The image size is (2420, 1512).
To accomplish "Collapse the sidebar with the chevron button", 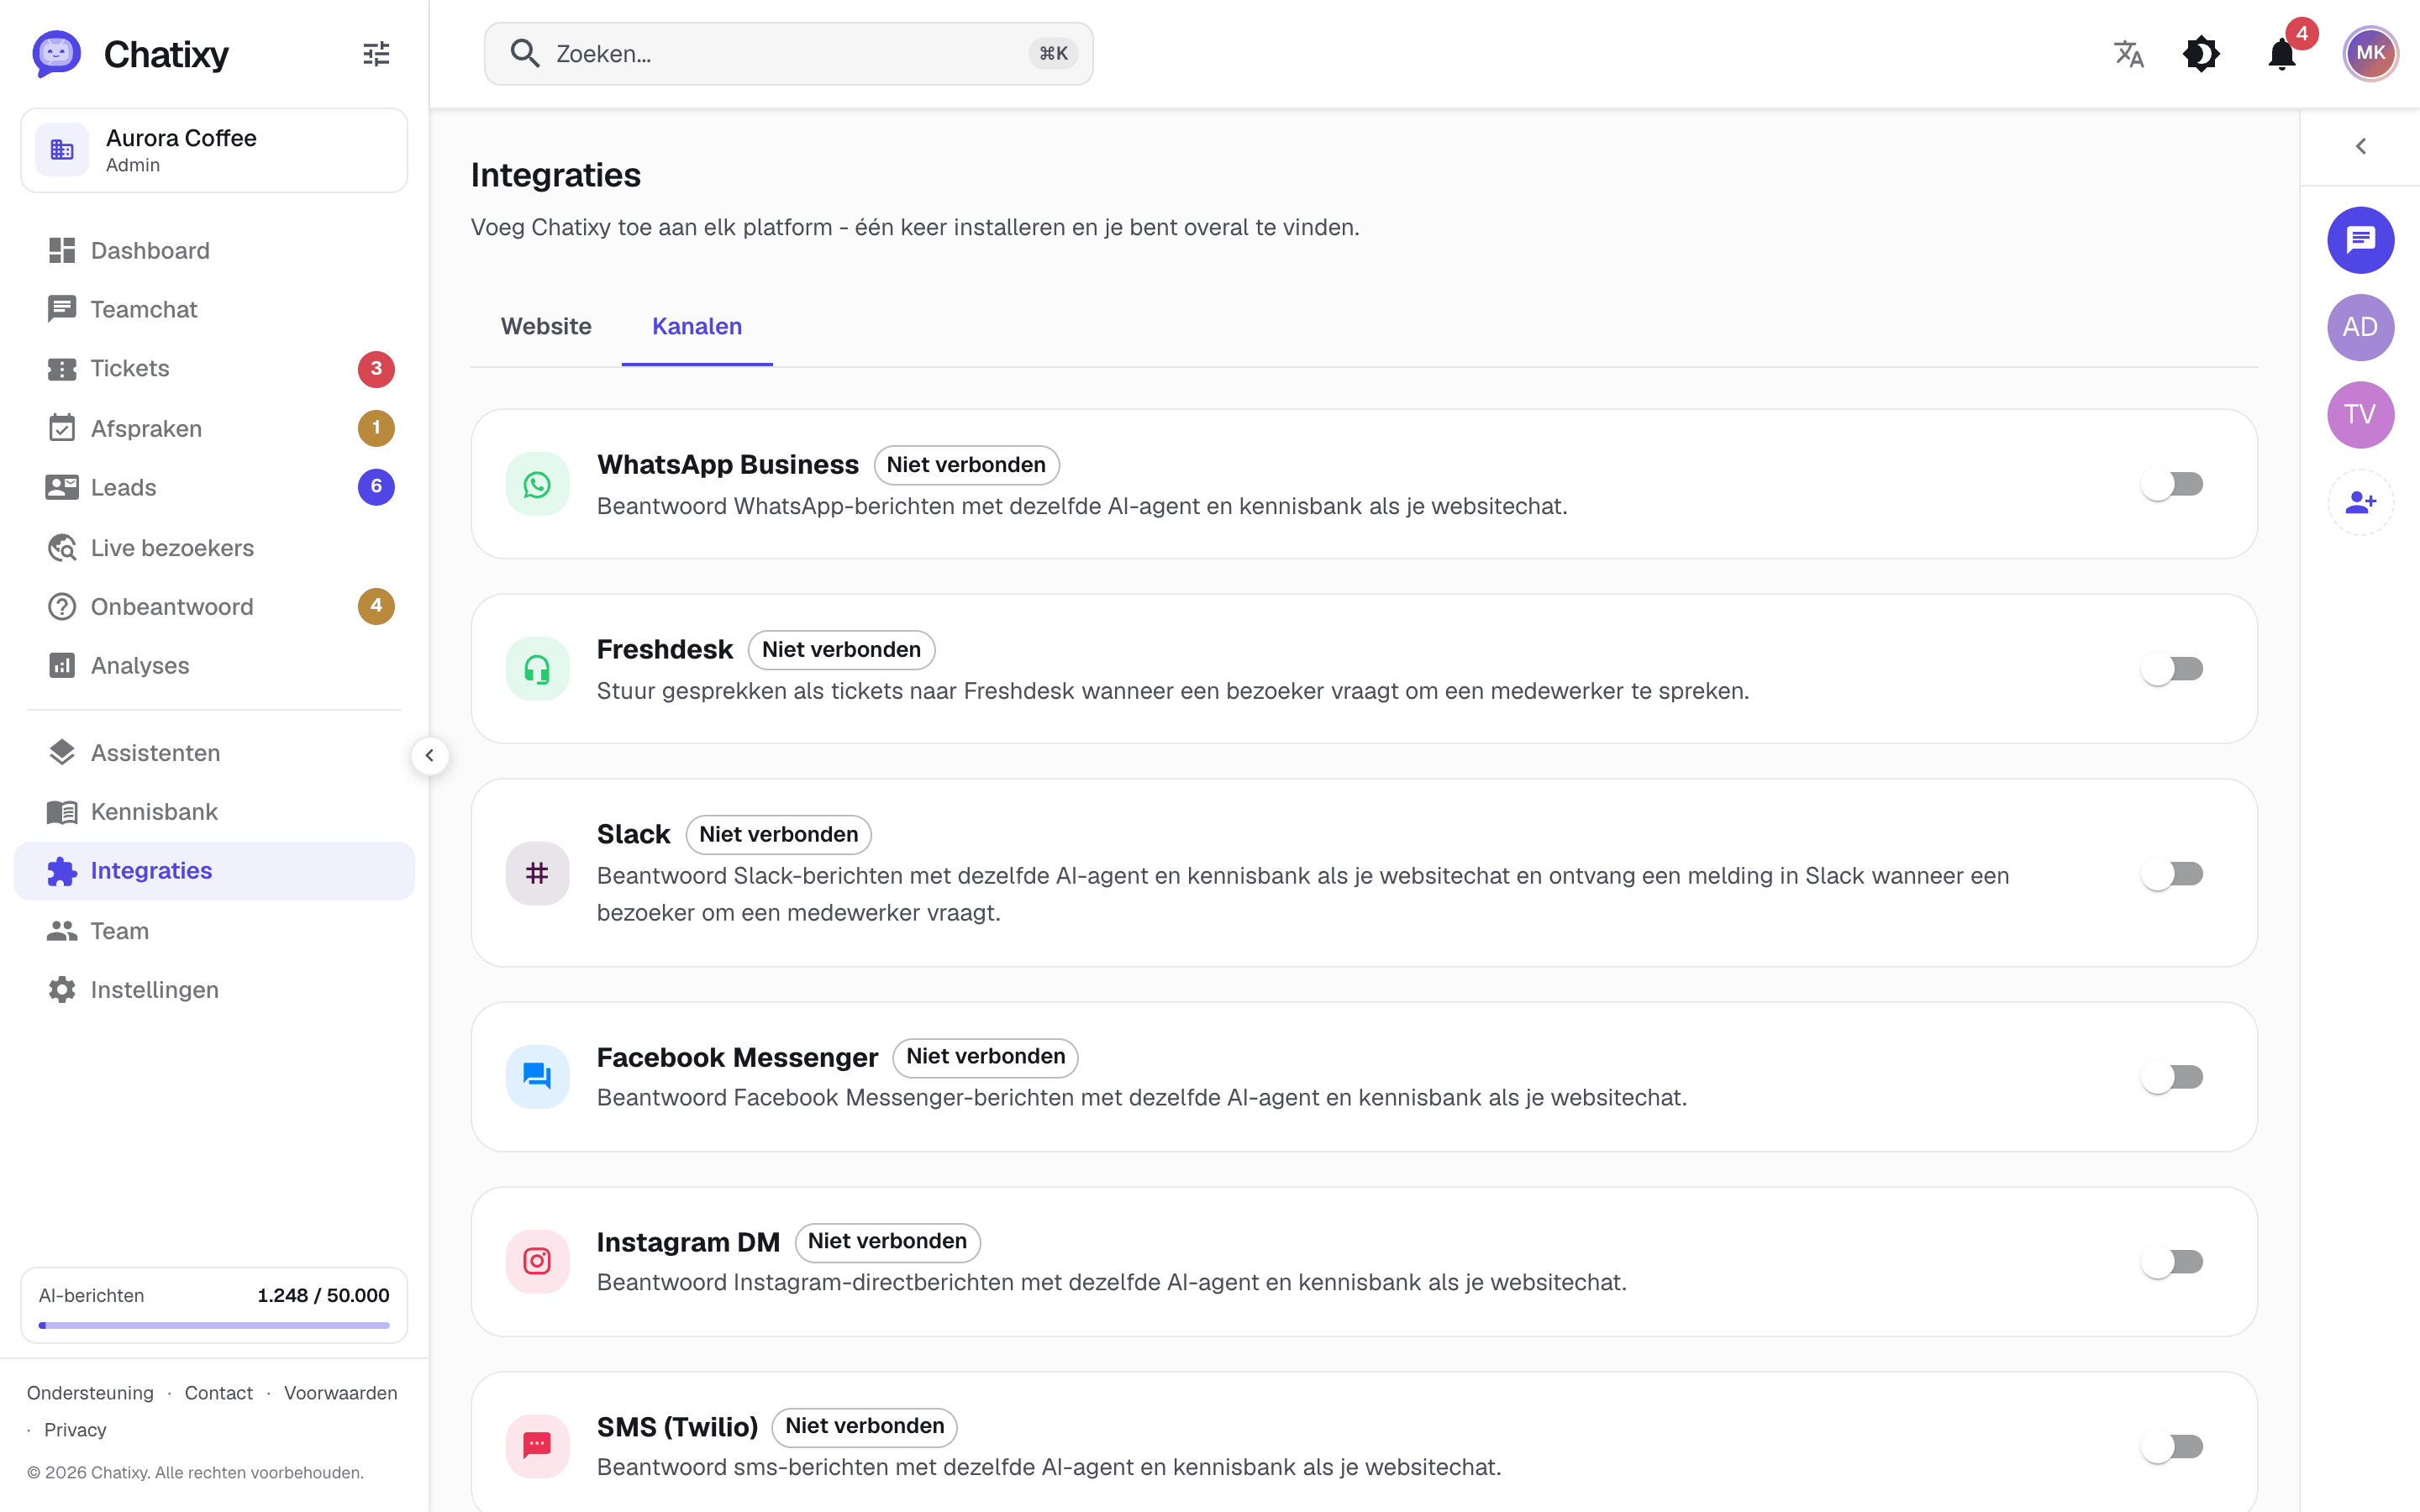I will tap(429, 756).
